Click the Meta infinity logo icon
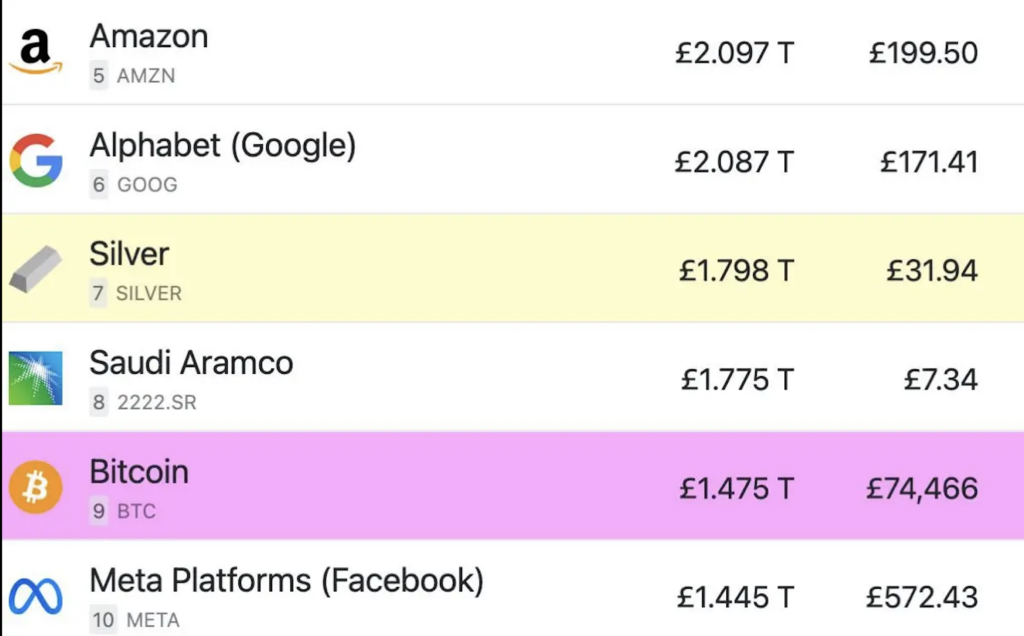This screenshot has width=1024, height=636. point(36,596)
